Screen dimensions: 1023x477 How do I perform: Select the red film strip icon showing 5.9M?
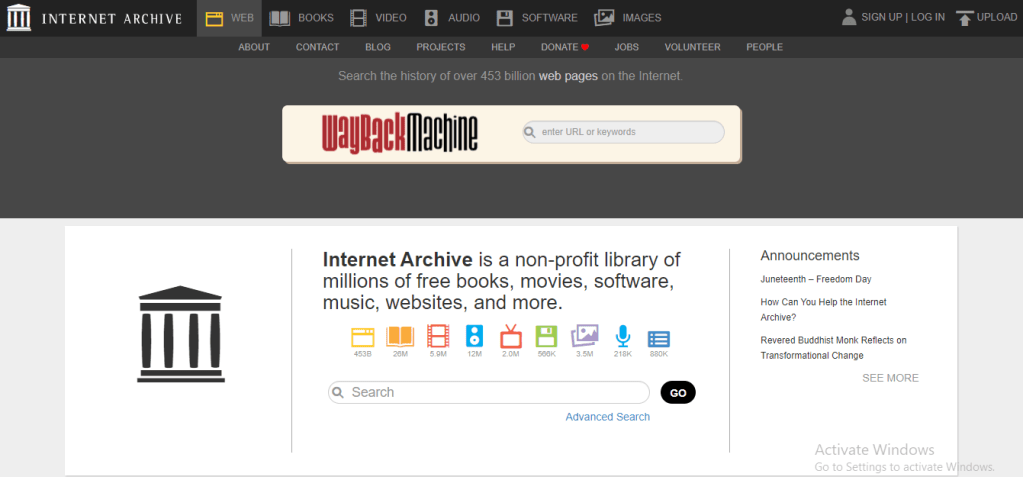(438, 336)
